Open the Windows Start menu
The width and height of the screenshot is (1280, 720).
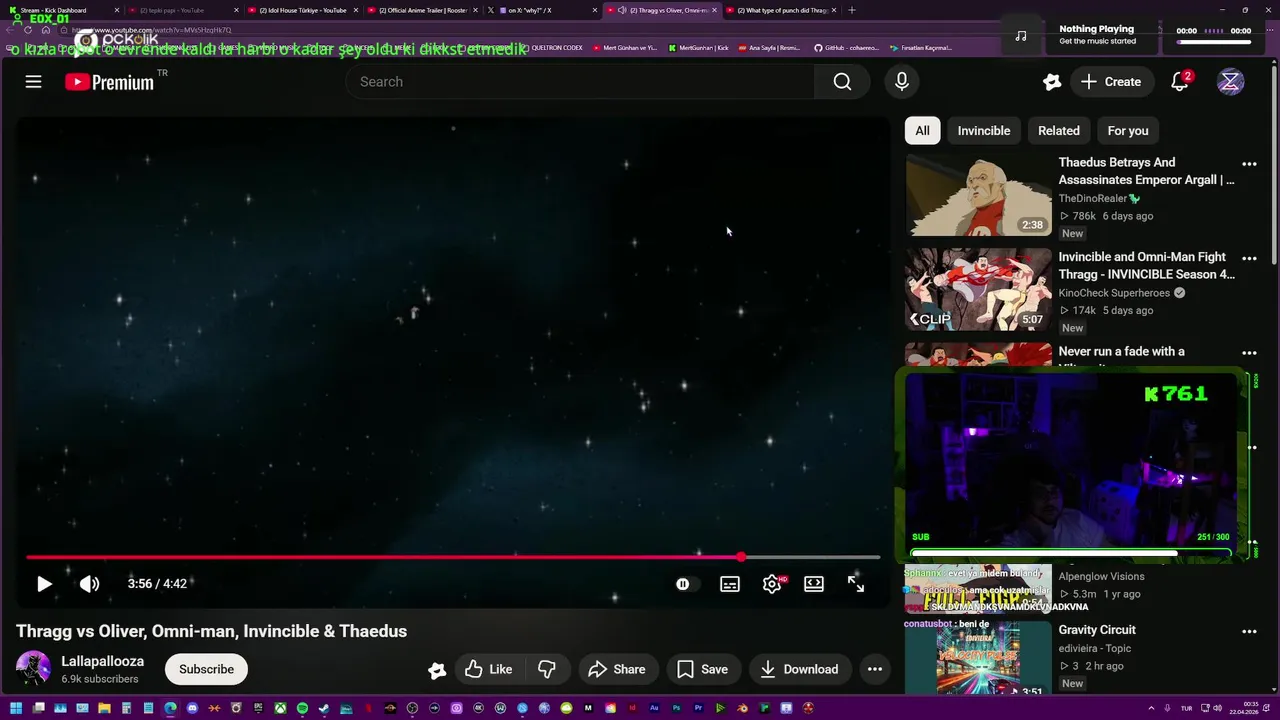16,708
